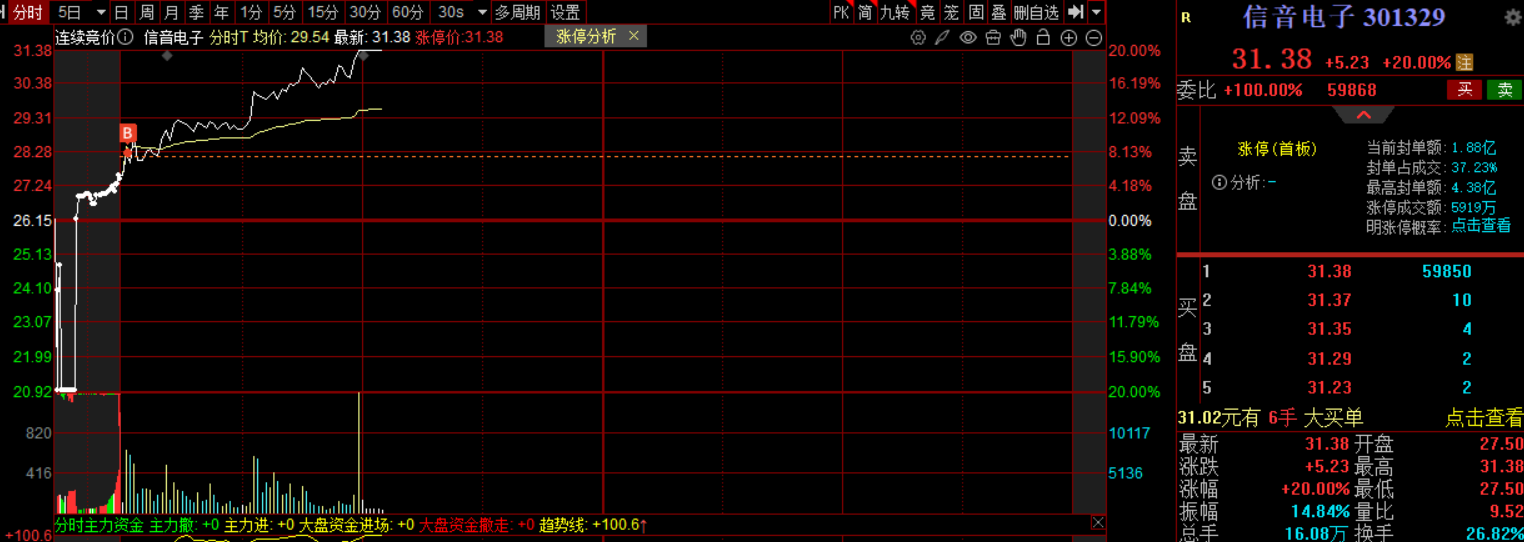The image size is (1524, 542).
Task: Select the 1分 one-minute period
Action: pos(251,12)
